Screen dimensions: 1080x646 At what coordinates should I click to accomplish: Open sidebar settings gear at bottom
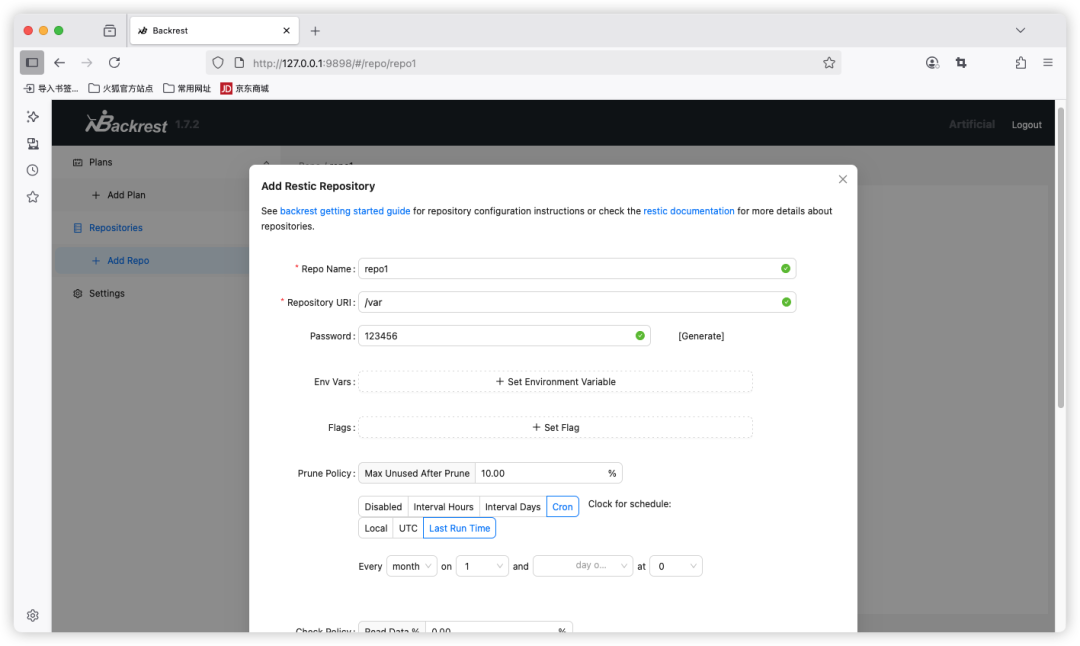[32, 615]
